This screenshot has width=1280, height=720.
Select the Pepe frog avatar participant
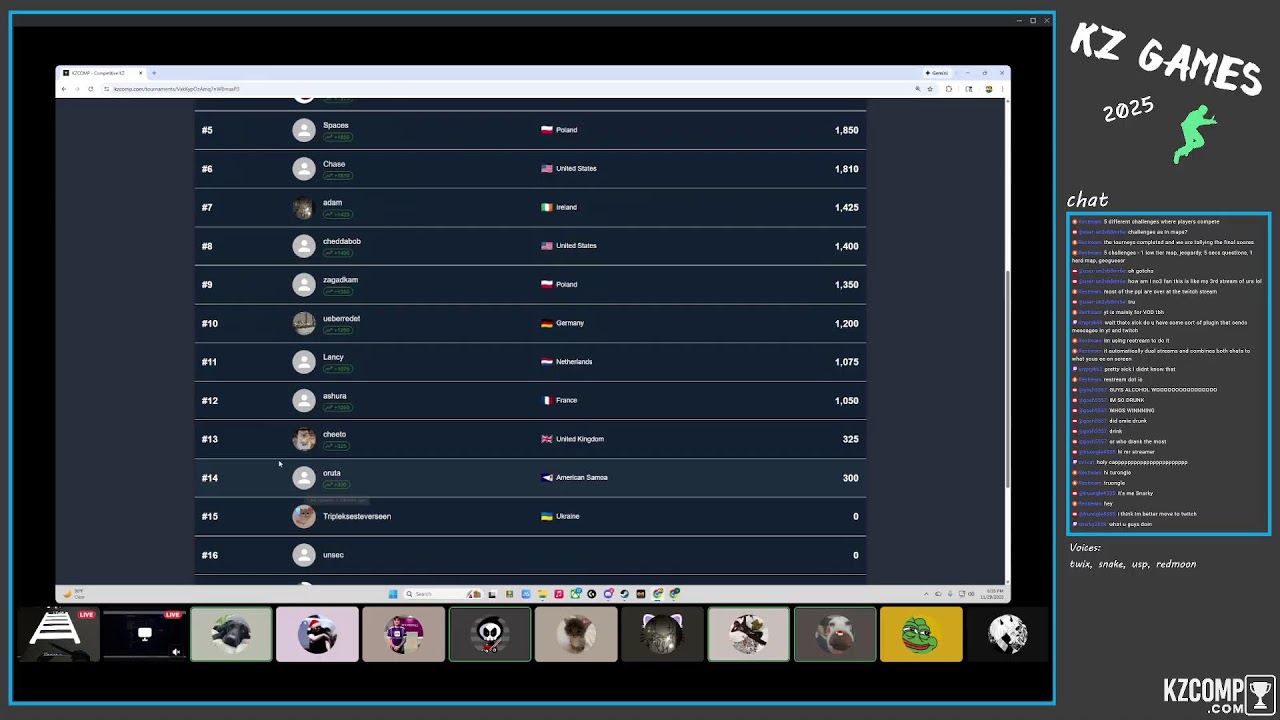(921, 634)
